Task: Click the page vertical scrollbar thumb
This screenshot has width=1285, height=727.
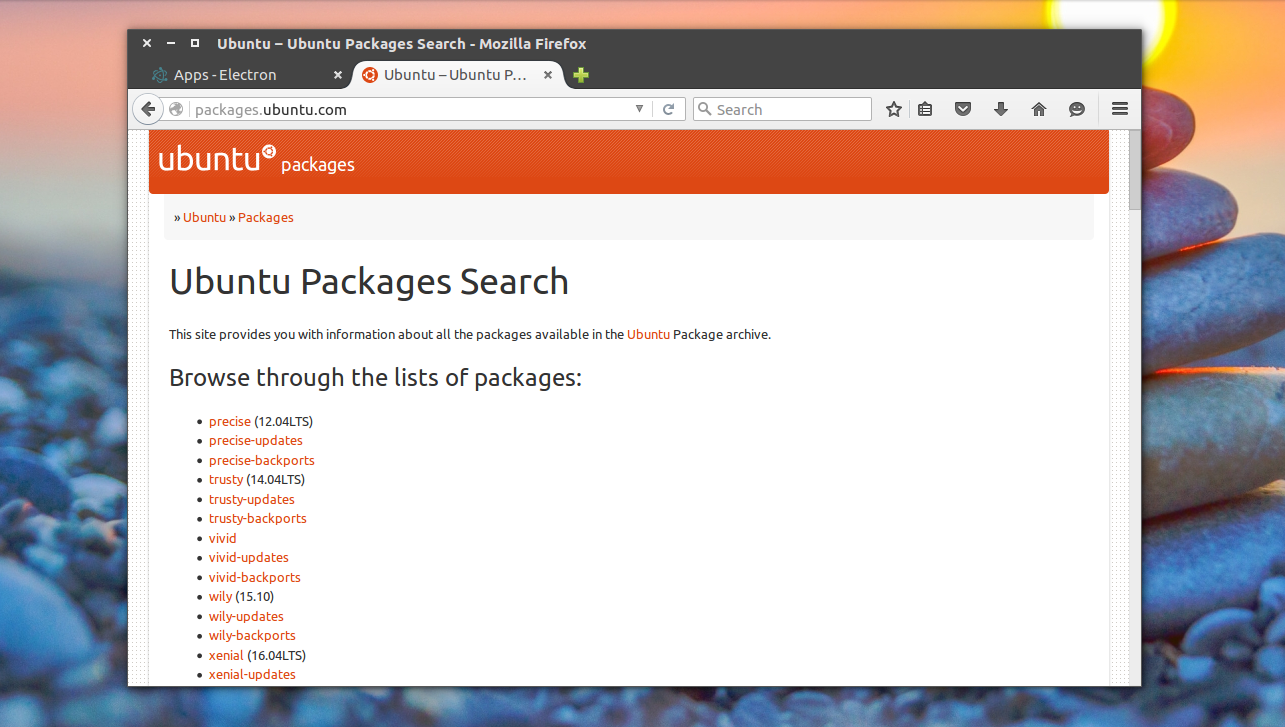Action: click(1135, 170)
